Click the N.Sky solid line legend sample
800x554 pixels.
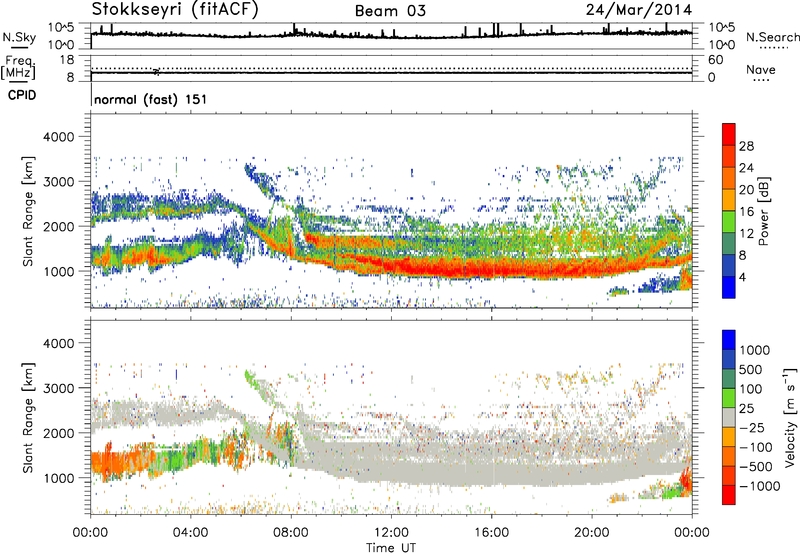click(x=19, y=47)
